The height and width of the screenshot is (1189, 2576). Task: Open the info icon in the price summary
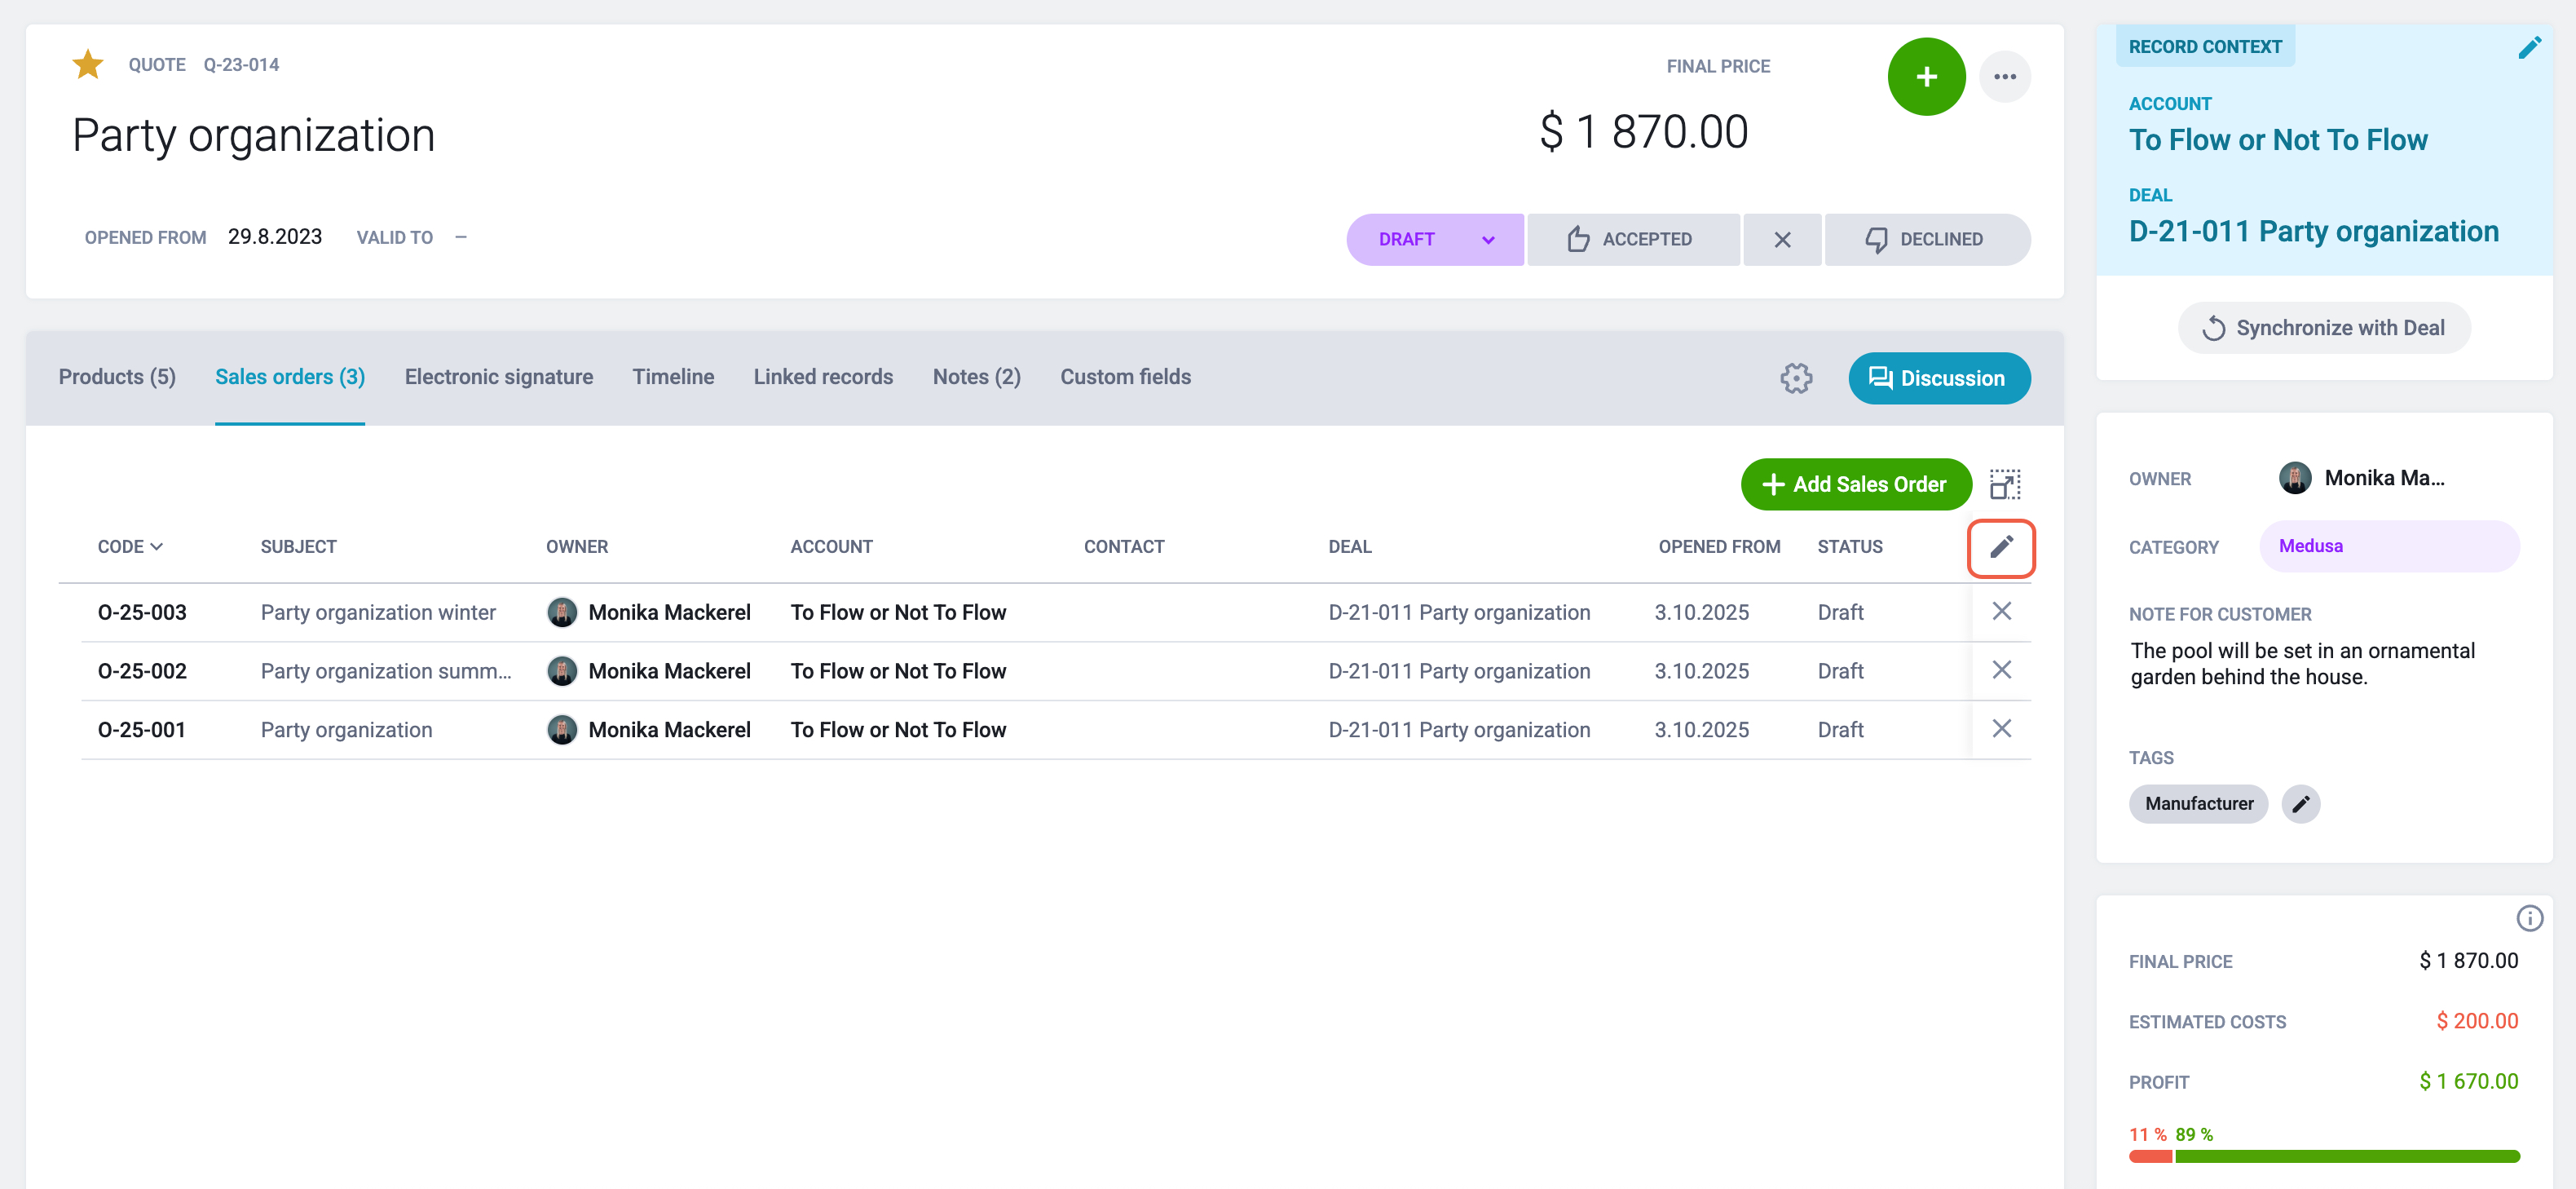click(x=2529, y=918)
